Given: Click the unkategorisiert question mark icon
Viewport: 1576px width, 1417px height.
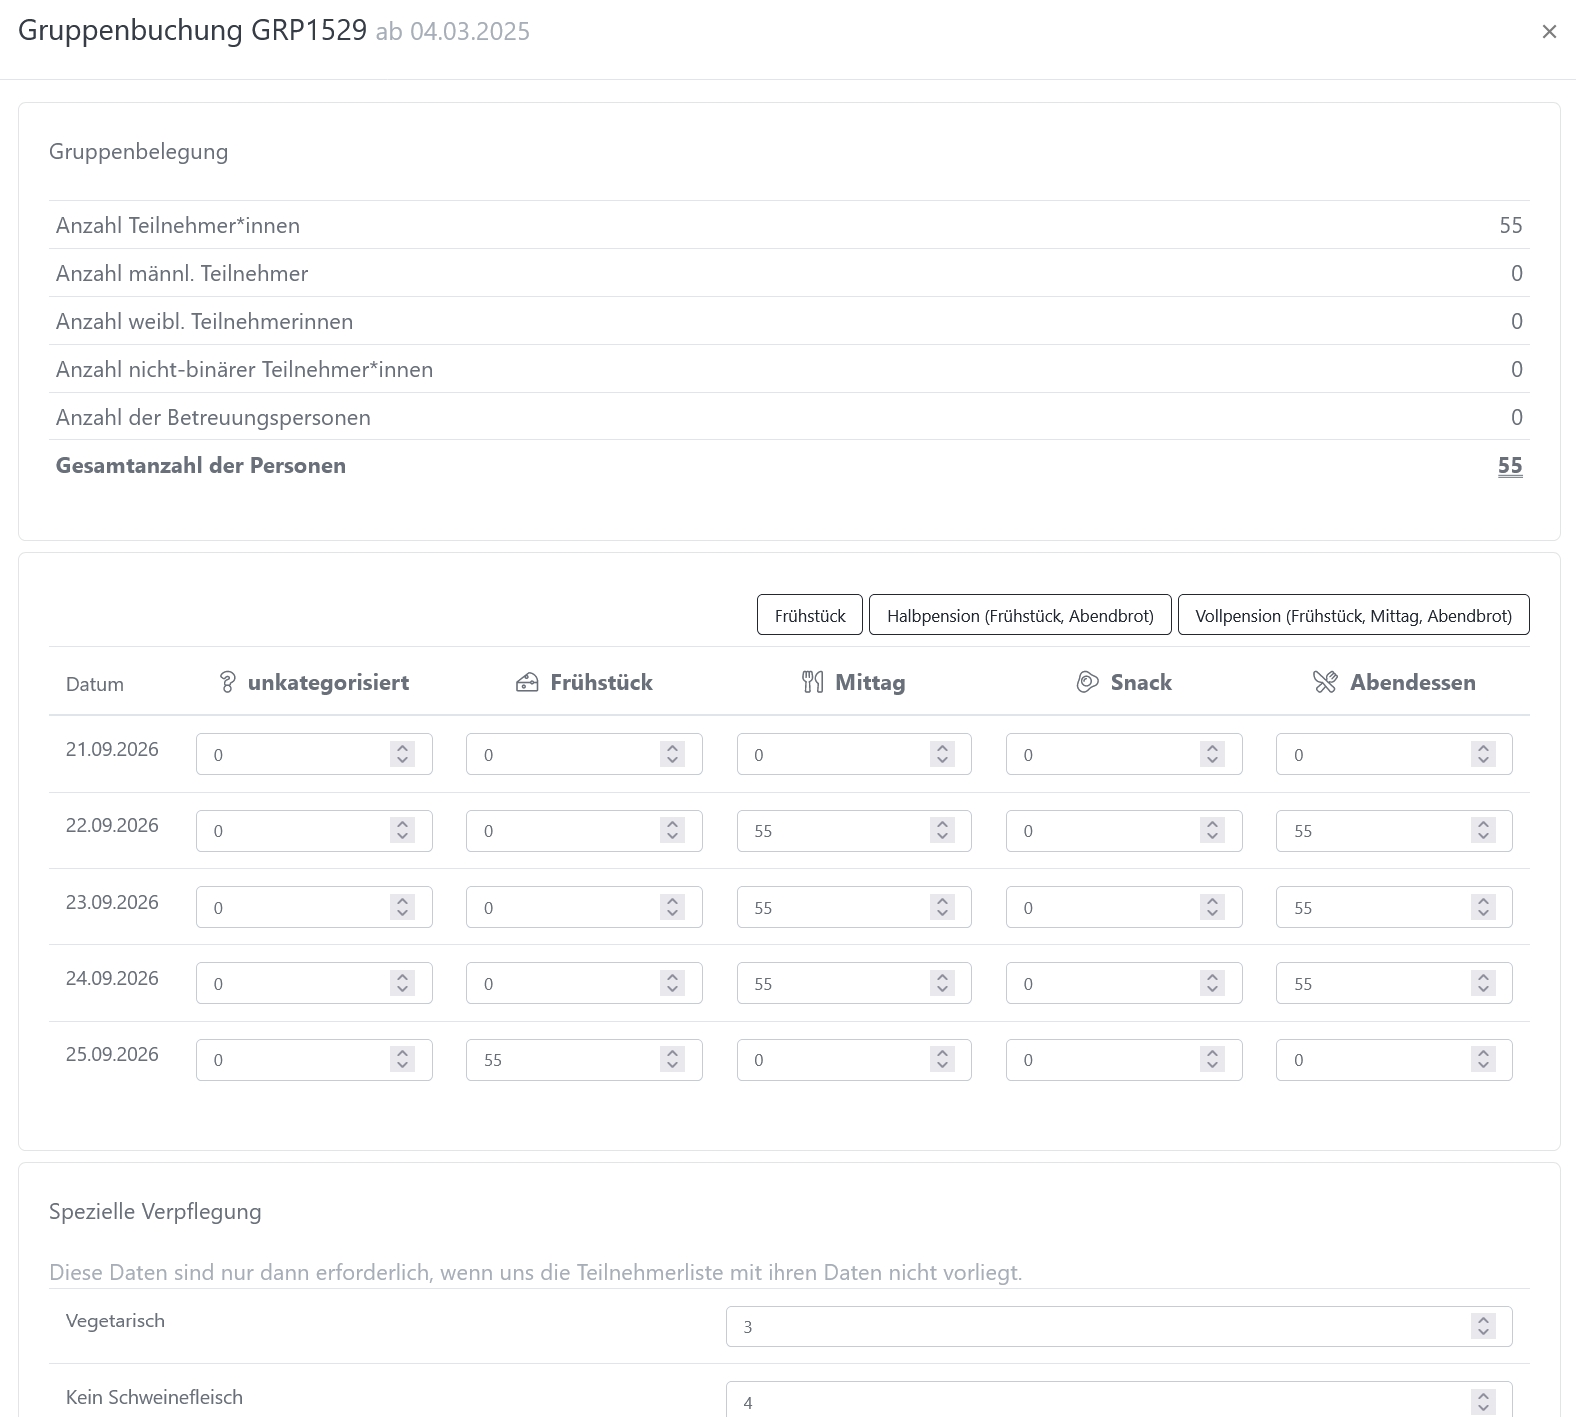Looking at the screenshot, I should [x=227, y=682].
